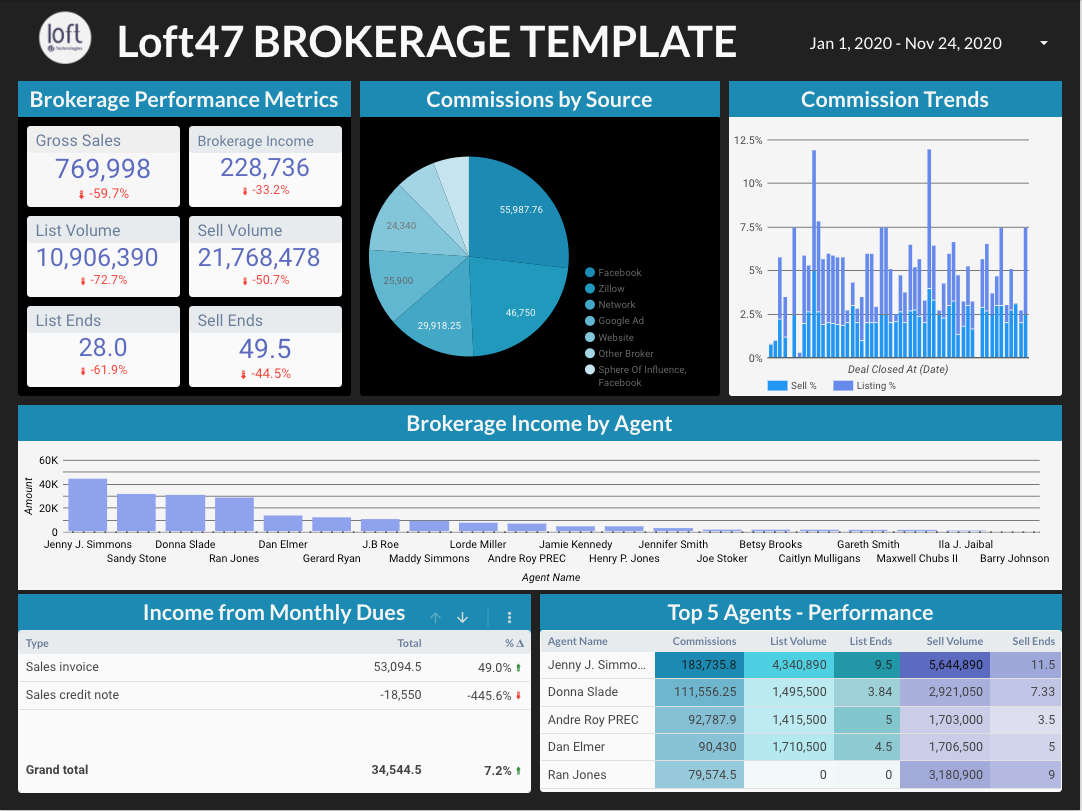Screen dimensions: 1082x811
Task: Sort monthly dues by Type column
Action: (x=37, y=643)
